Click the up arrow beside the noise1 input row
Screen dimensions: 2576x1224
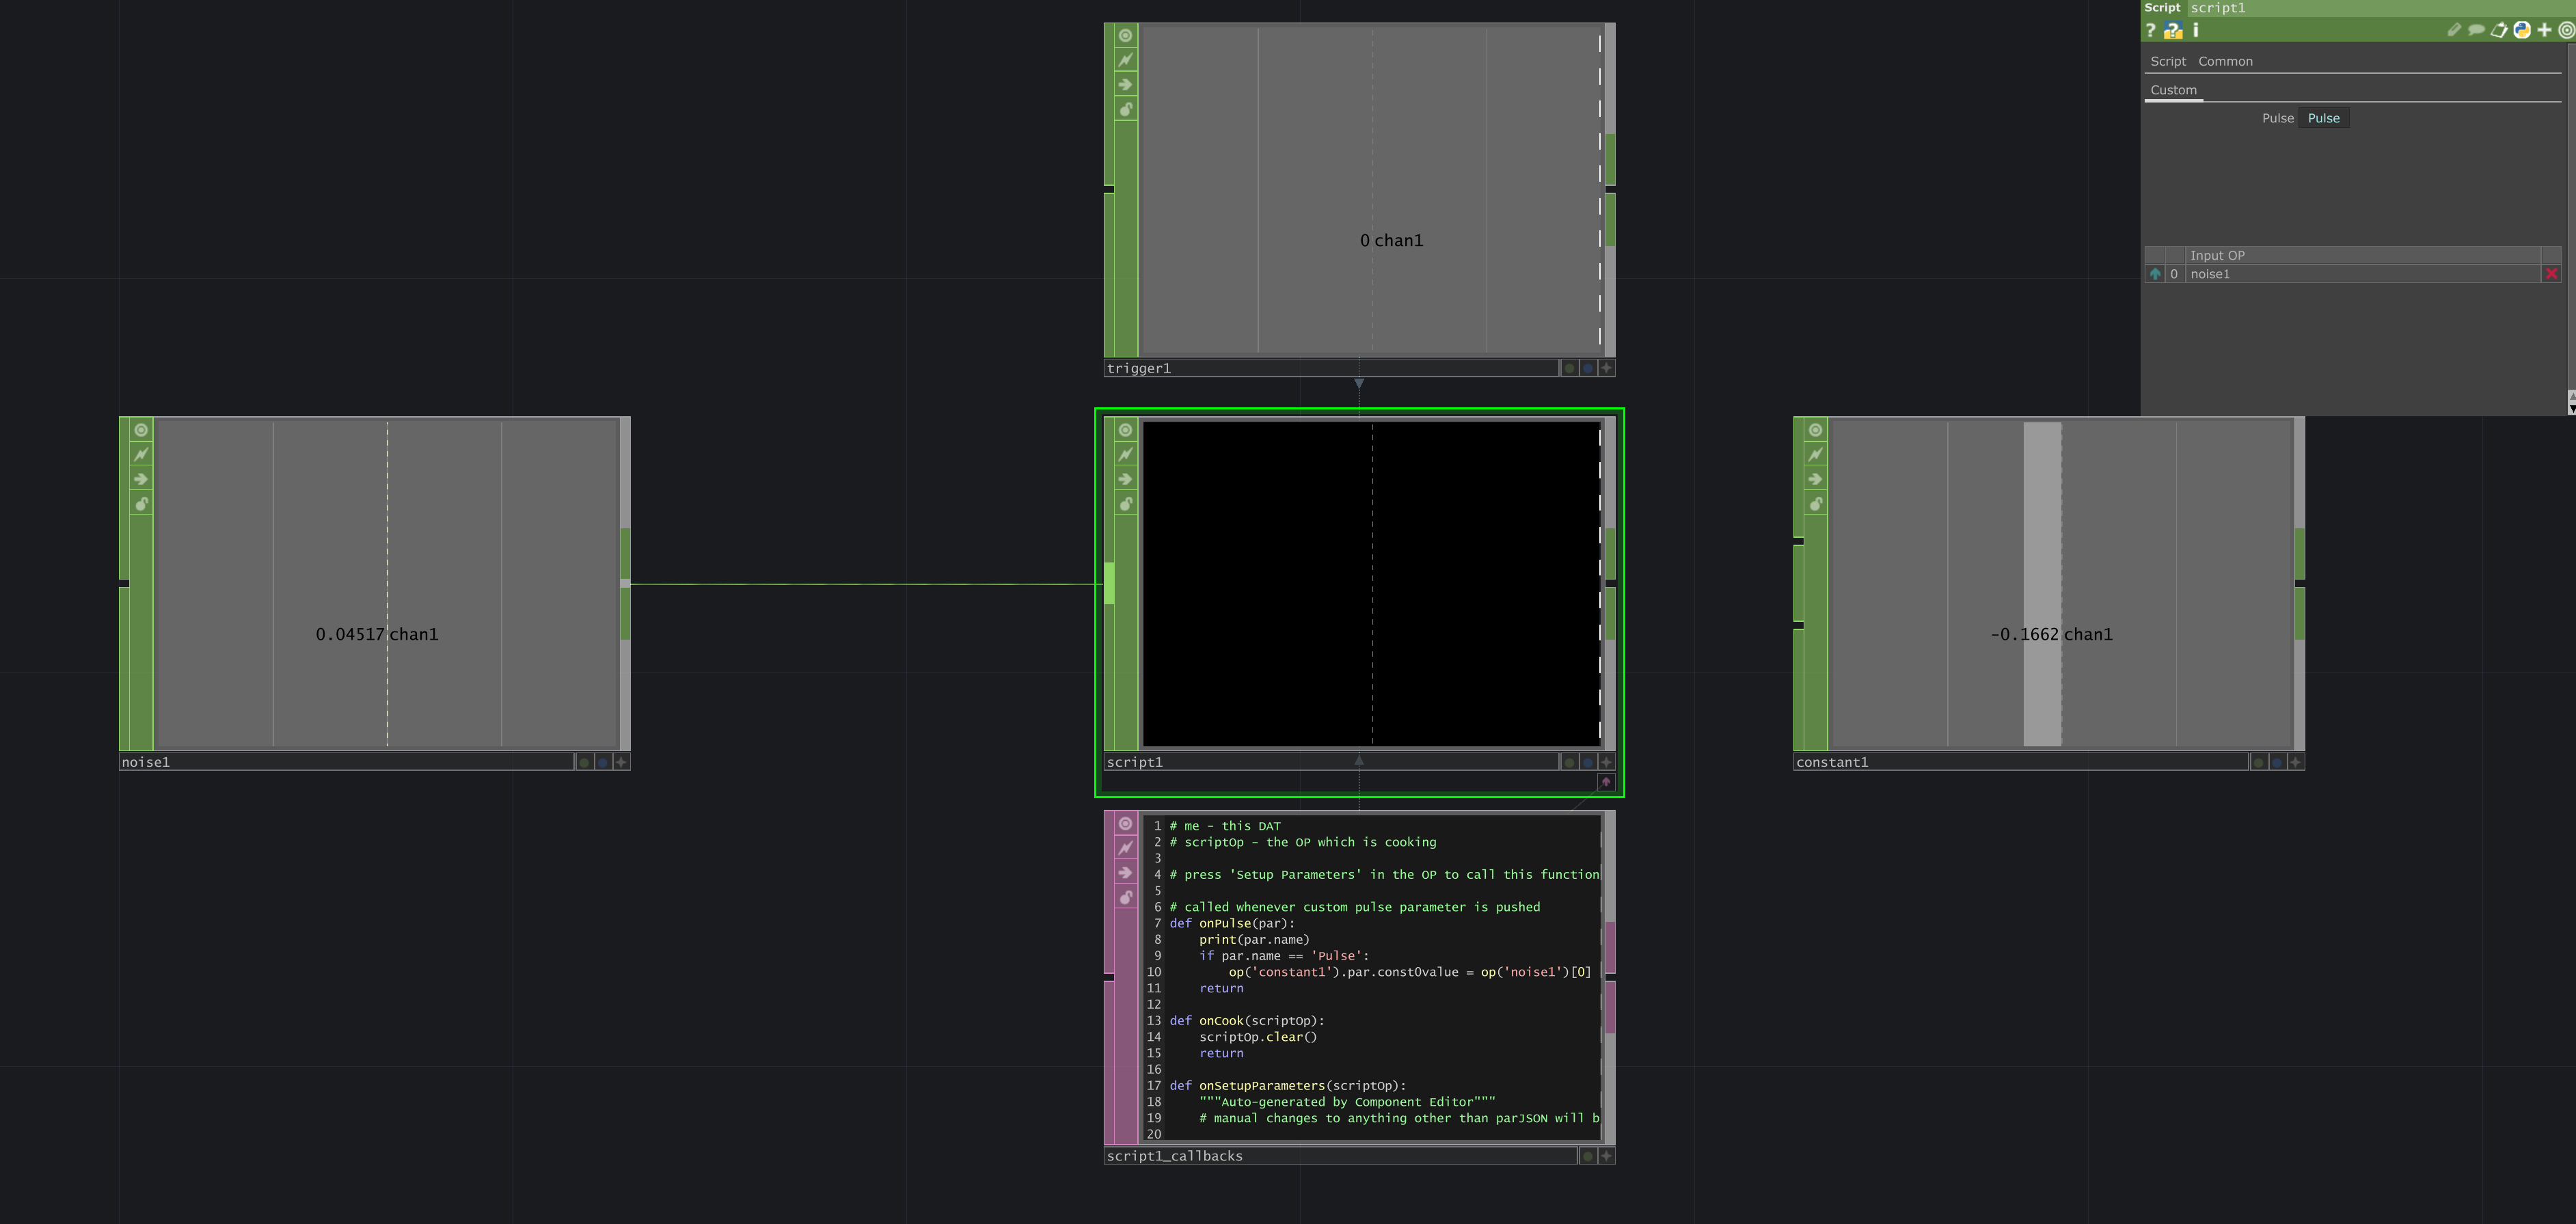(2156, 273)
